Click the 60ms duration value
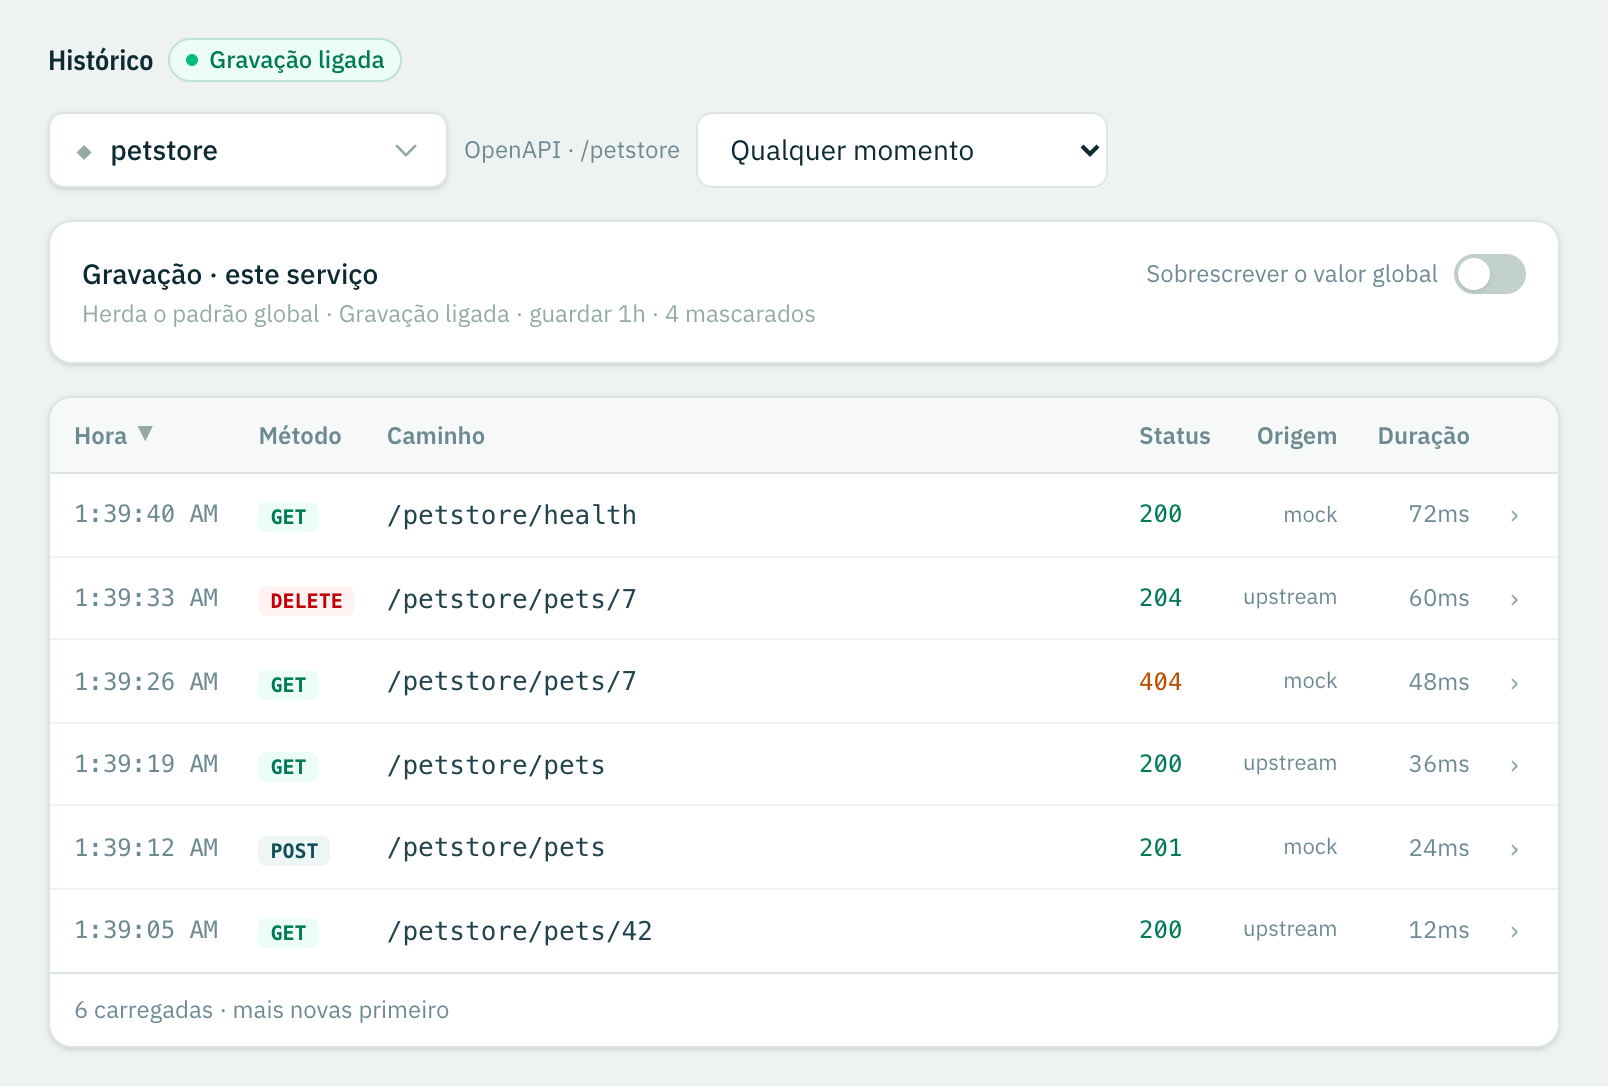The height and width of the screenshot is (1086, 1608). click(x=1439, y=598)
